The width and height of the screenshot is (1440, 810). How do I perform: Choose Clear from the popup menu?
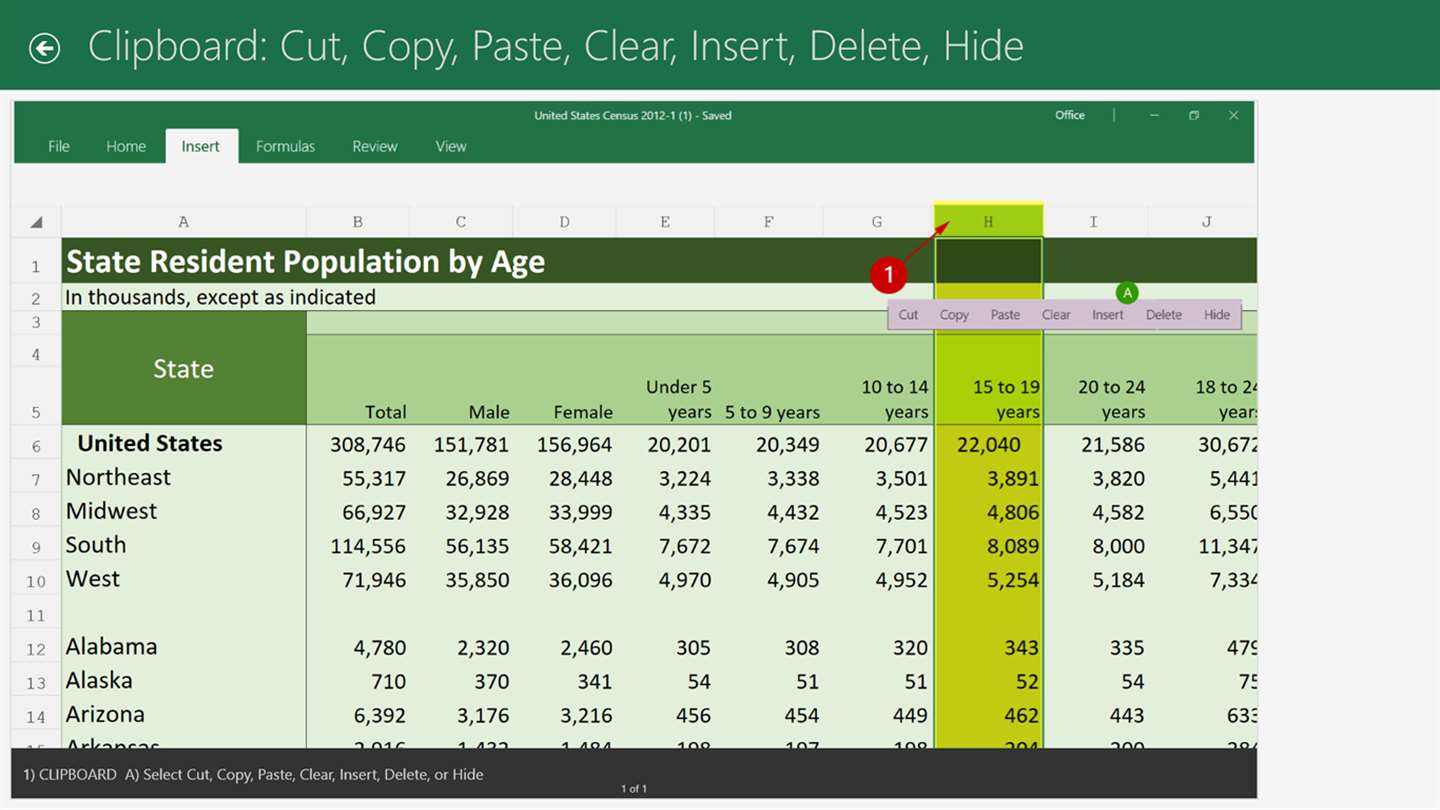point(1056,315)
